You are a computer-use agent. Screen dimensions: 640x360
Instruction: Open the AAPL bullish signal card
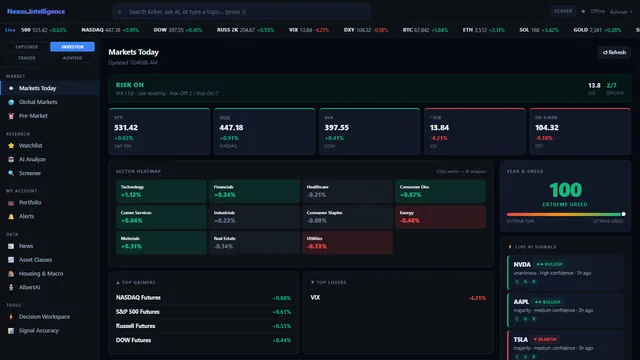565,310
